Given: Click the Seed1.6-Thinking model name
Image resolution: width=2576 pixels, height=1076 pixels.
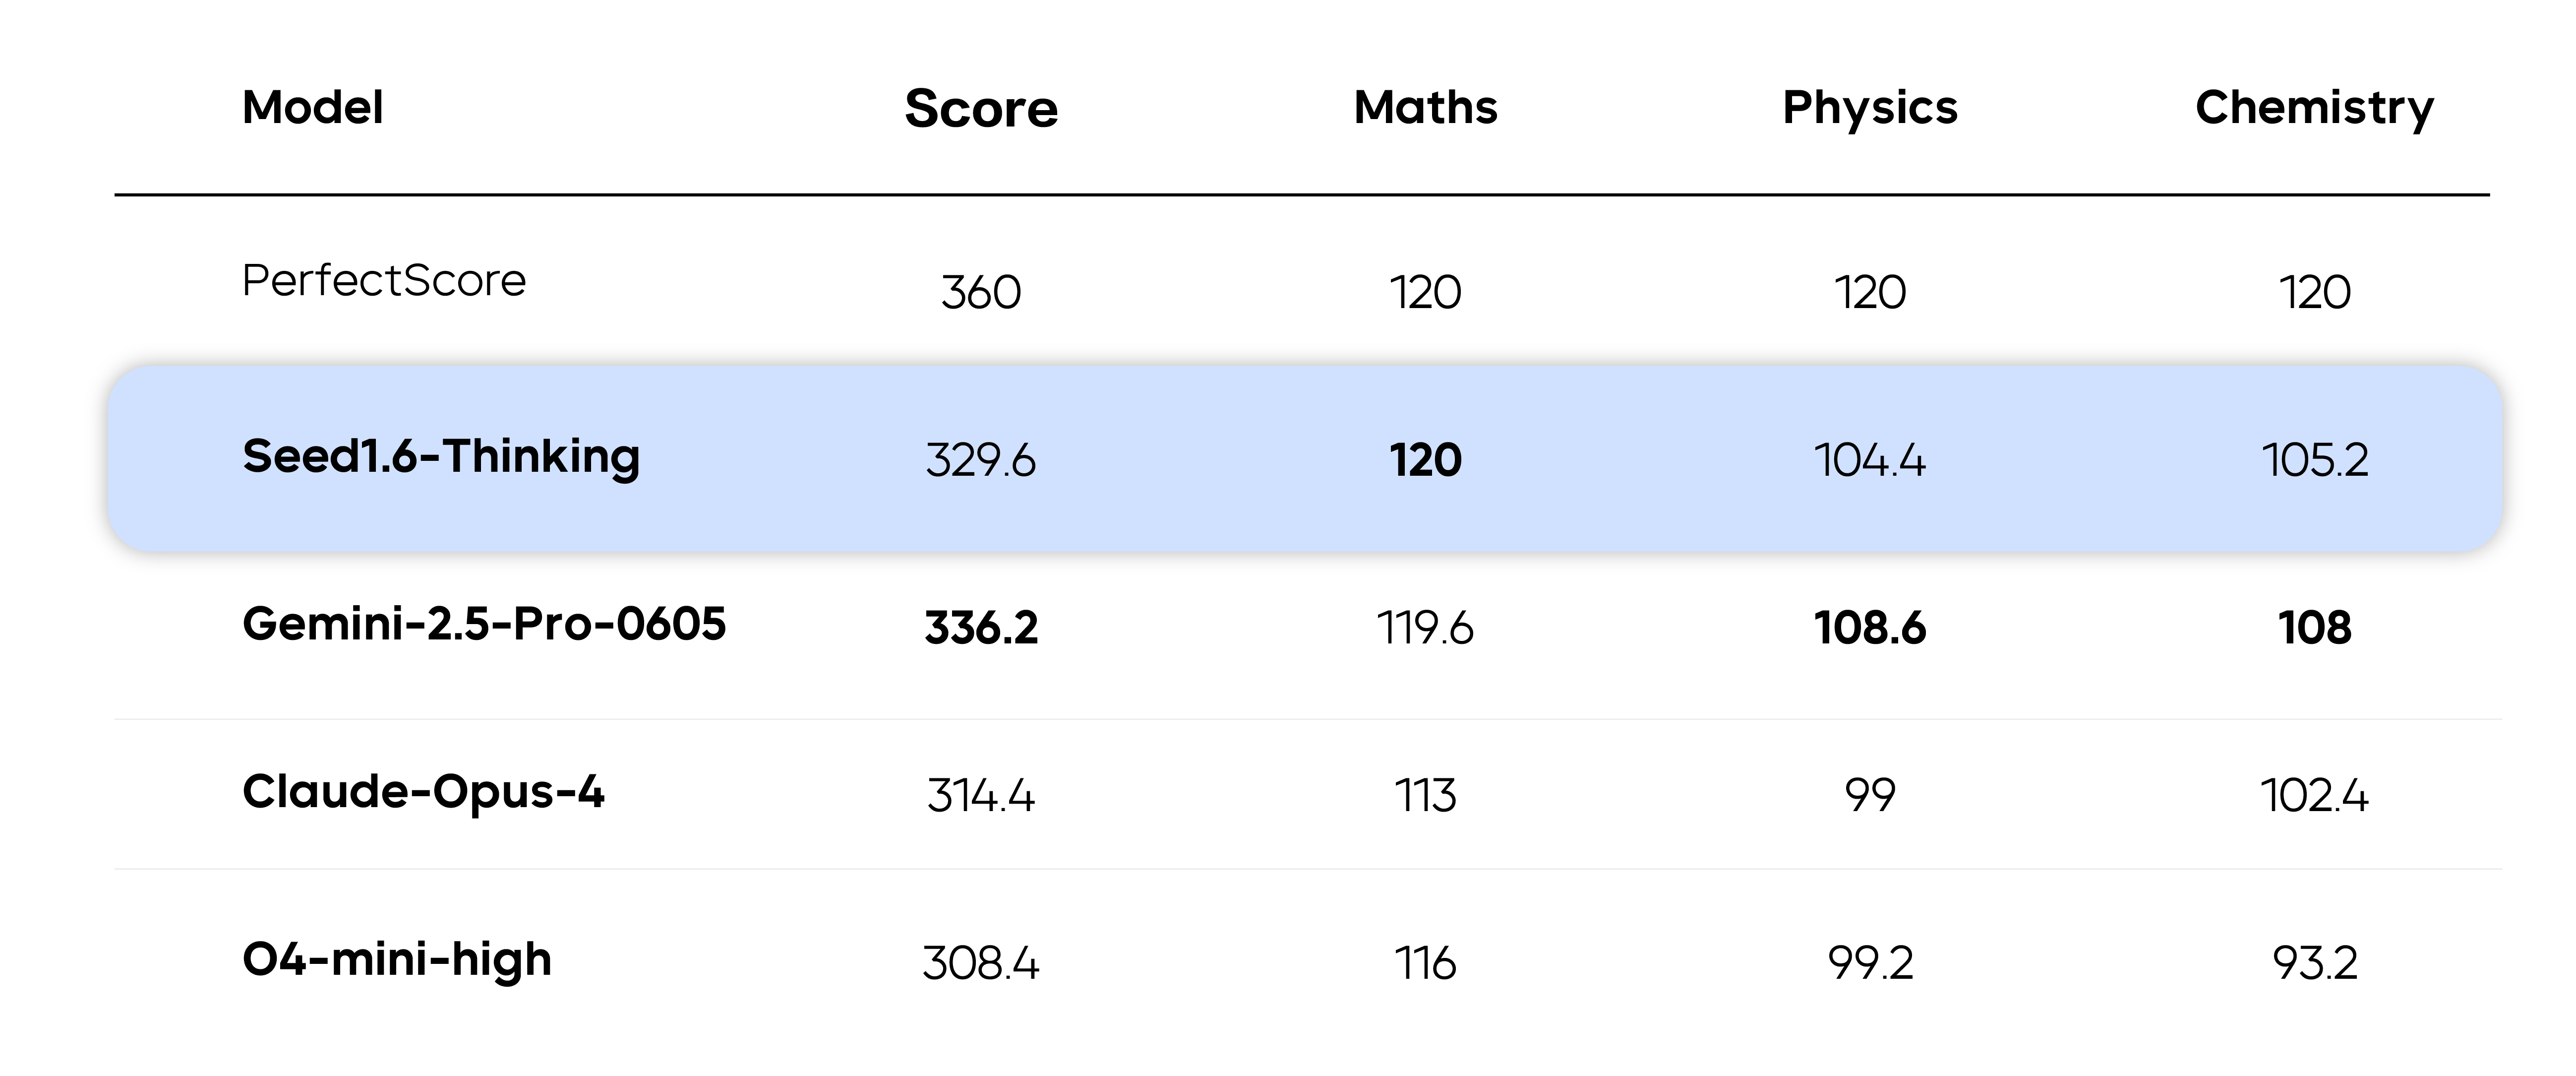Looking at the screenshot, I should click(441, 457).
